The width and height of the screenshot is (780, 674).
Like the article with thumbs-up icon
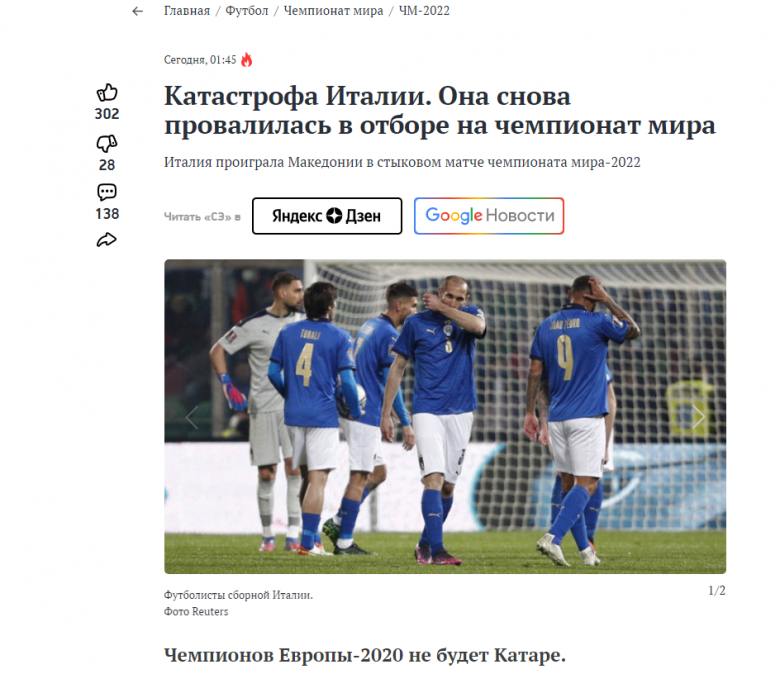point(107,93)
